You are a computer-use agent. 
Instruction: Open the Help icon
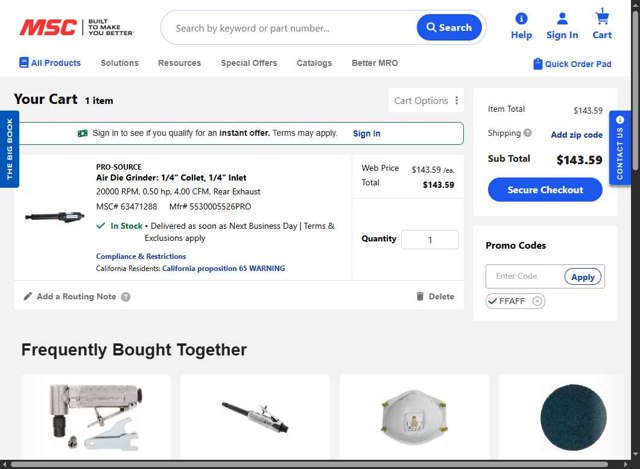tap(521, 19)
